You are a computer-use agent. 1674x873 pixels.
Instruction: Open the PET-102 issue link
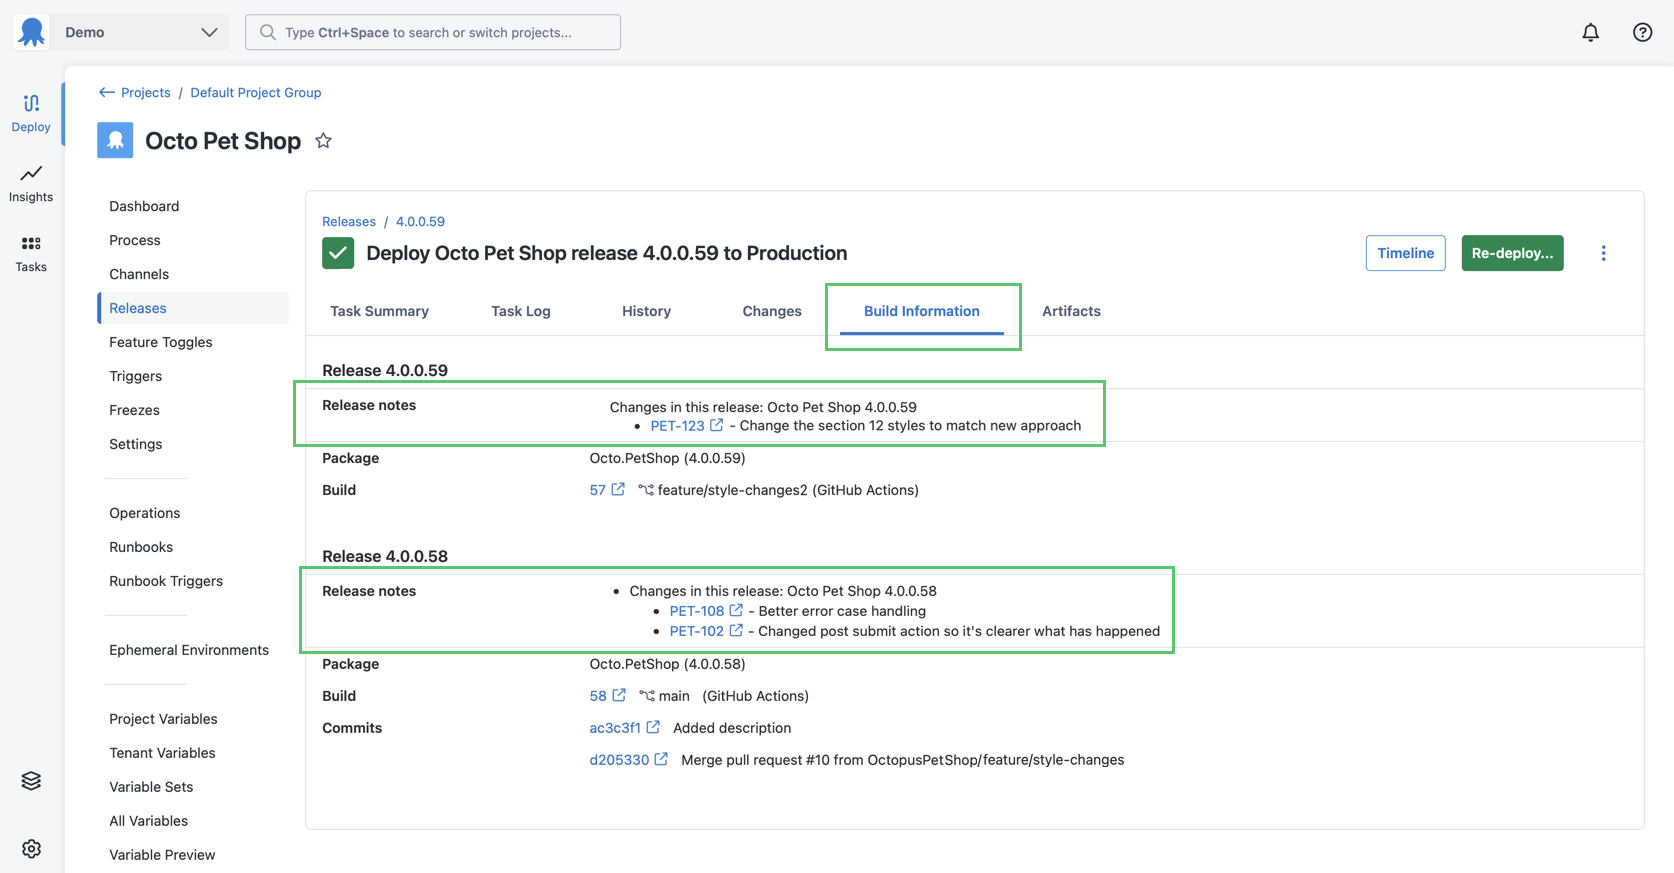point(697,630)
